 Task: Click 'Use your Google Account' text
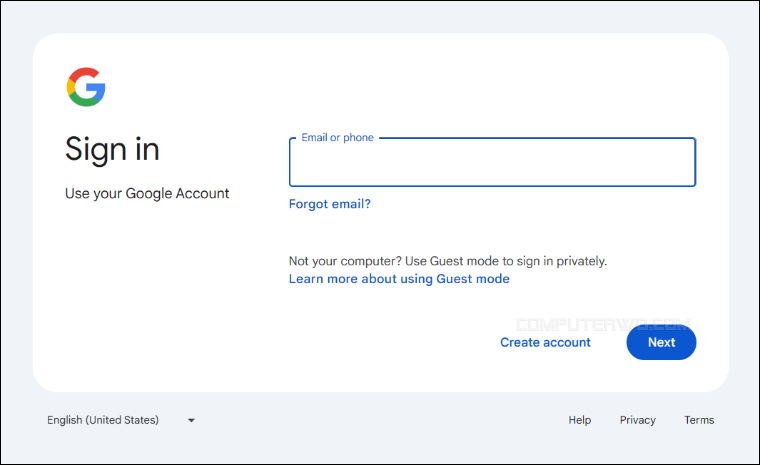147,193
